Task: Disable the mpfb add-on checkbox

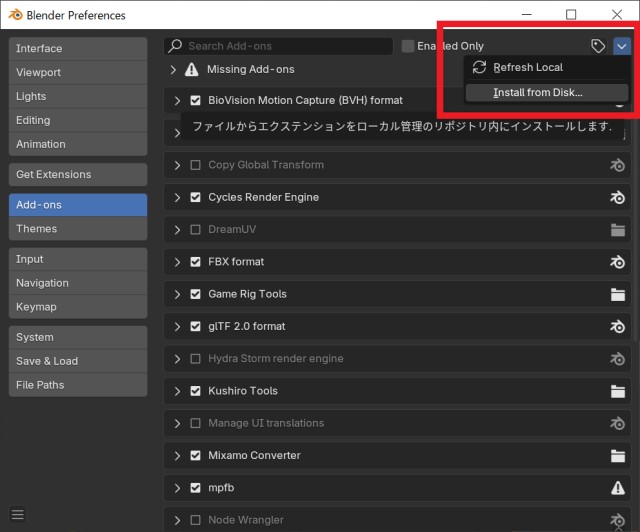Action: pos(196,487)
